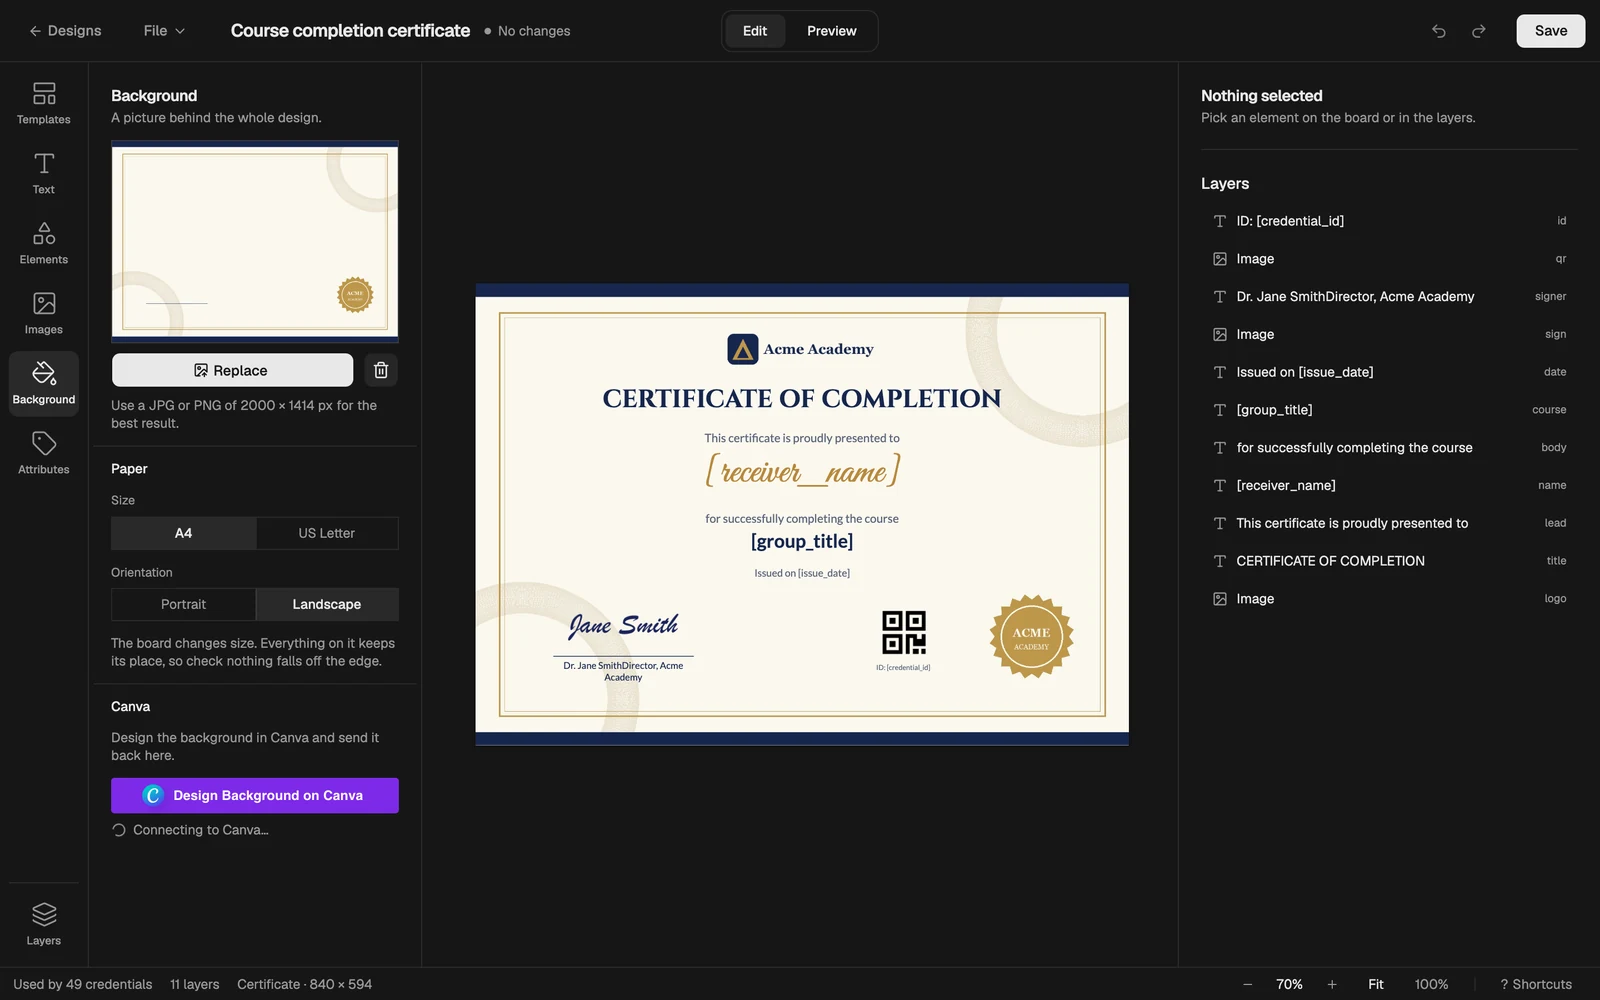Select the Issued on [issue_date] layer
The width and height of the screenshot is (1600, 1000).
pos(1389,372)
